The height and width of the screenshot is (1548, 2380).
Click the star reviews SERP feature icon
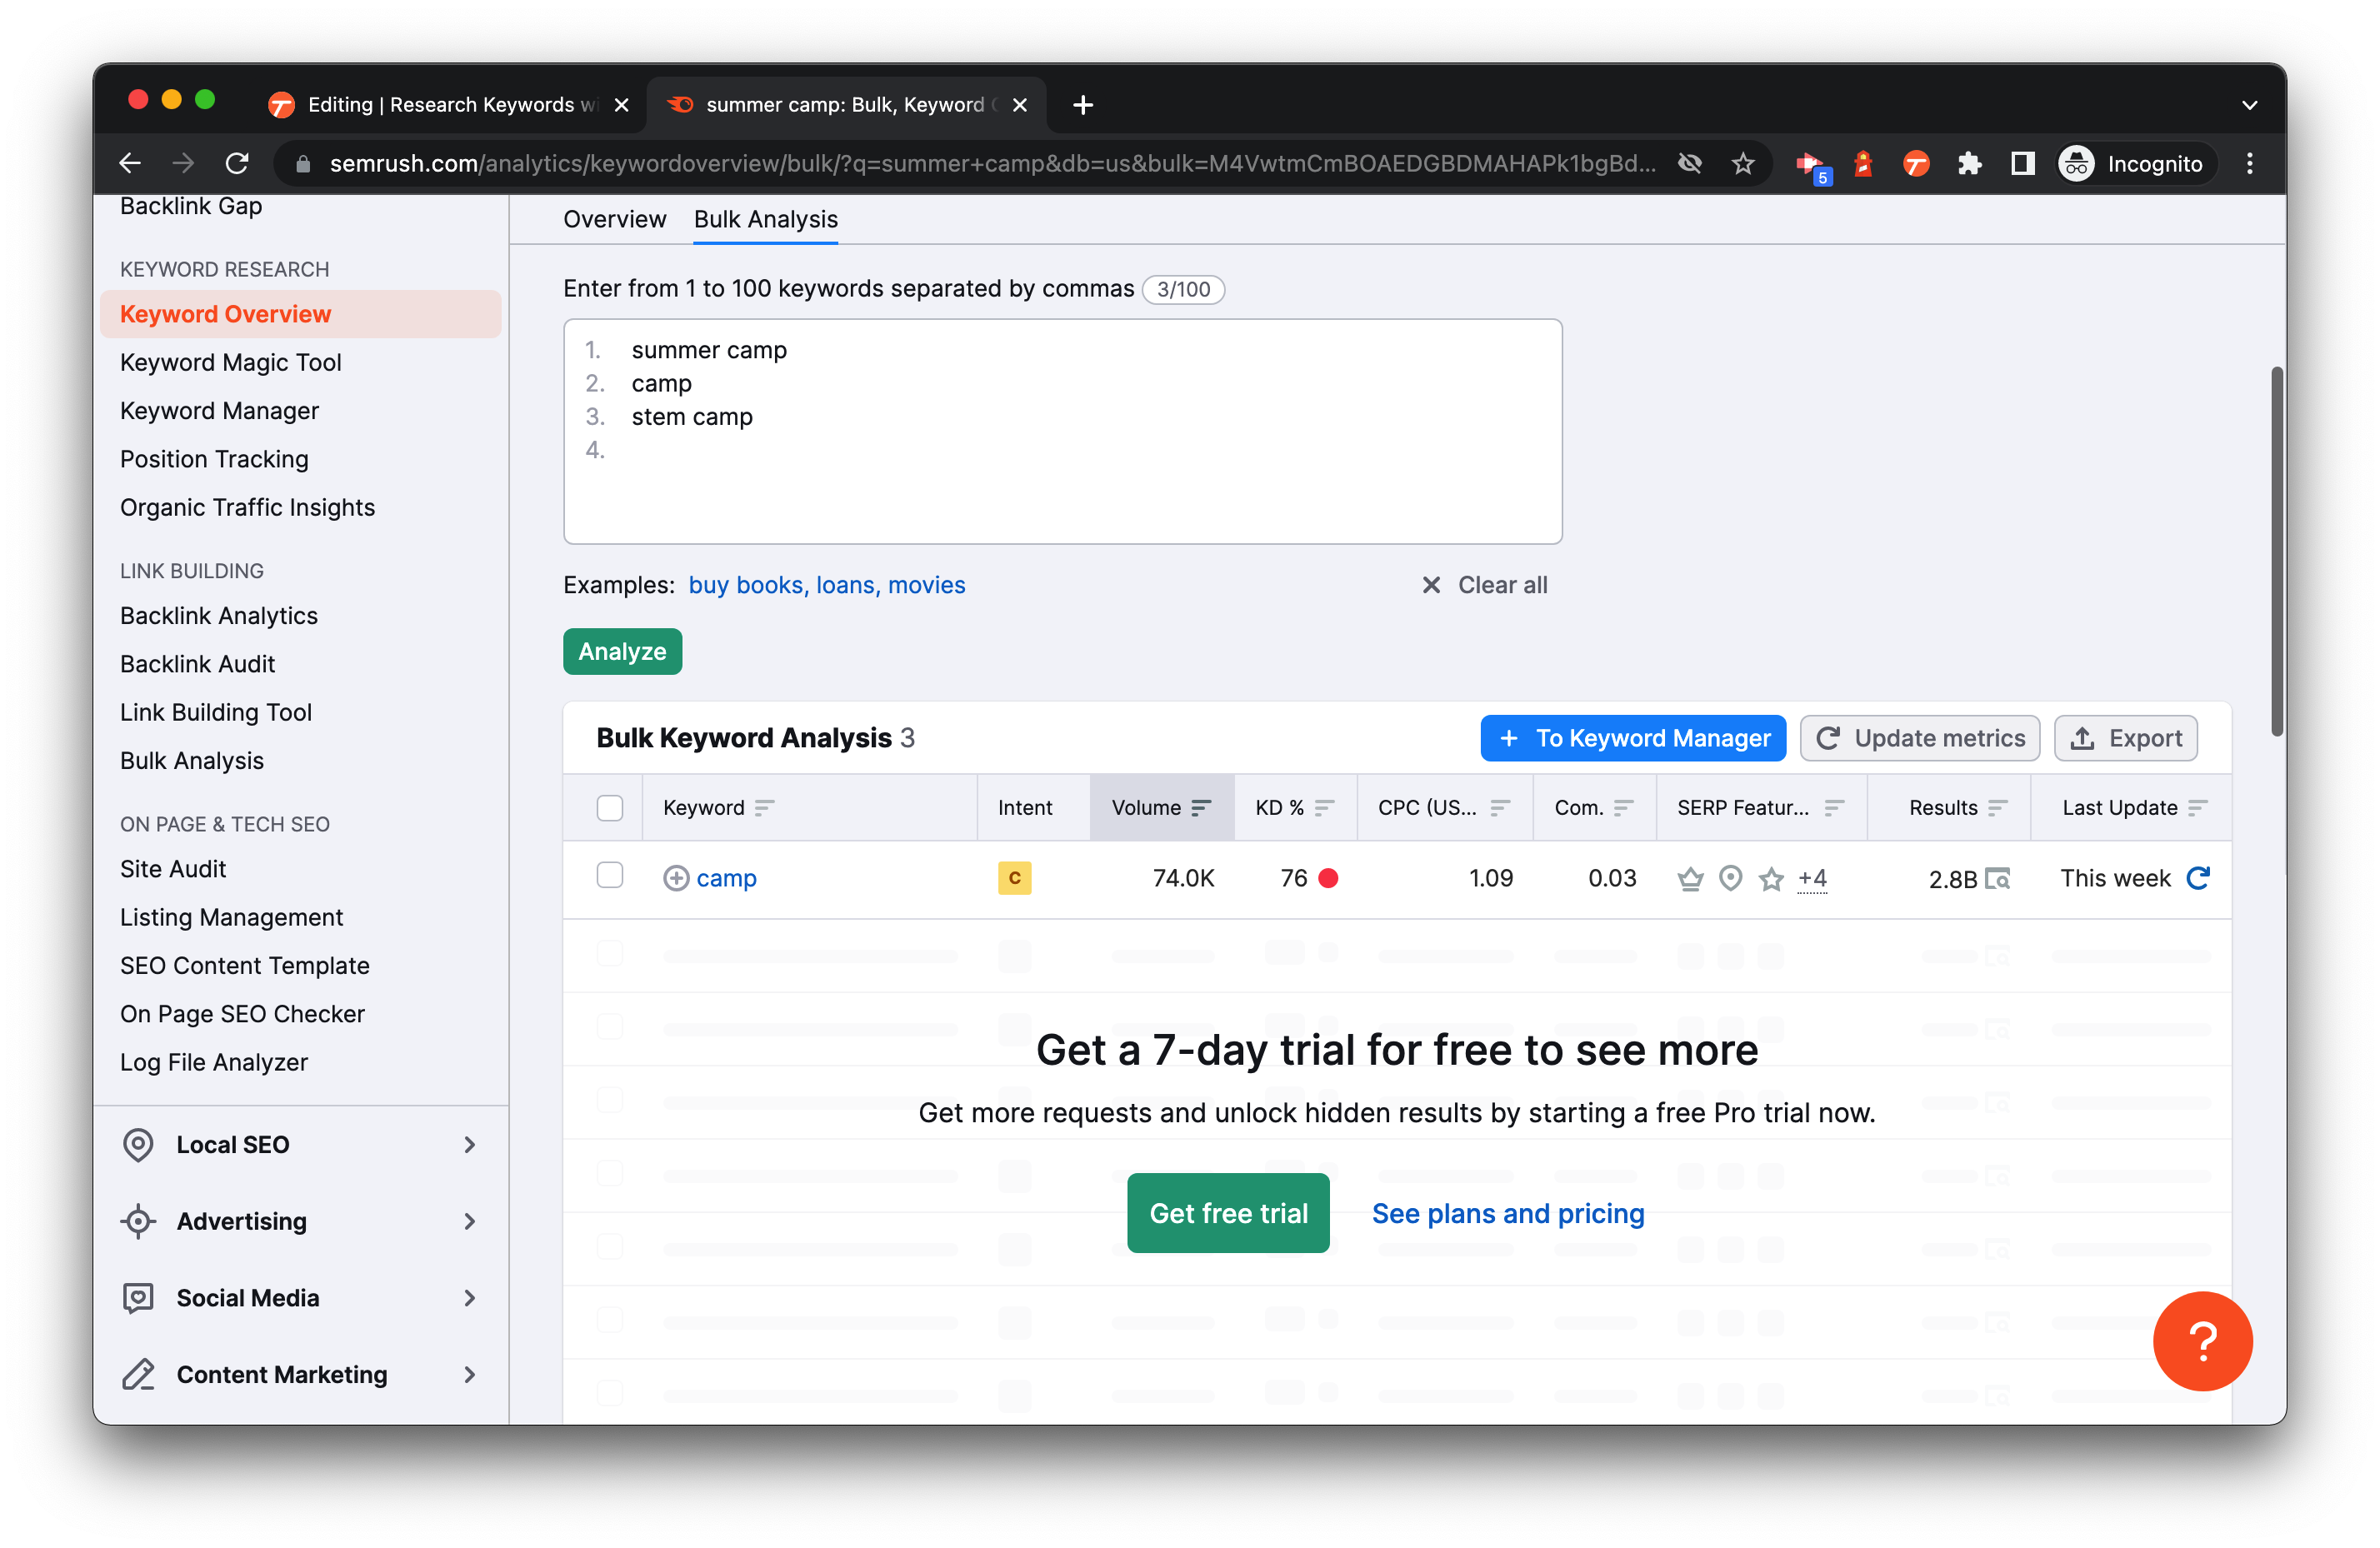pos(1771,878)
